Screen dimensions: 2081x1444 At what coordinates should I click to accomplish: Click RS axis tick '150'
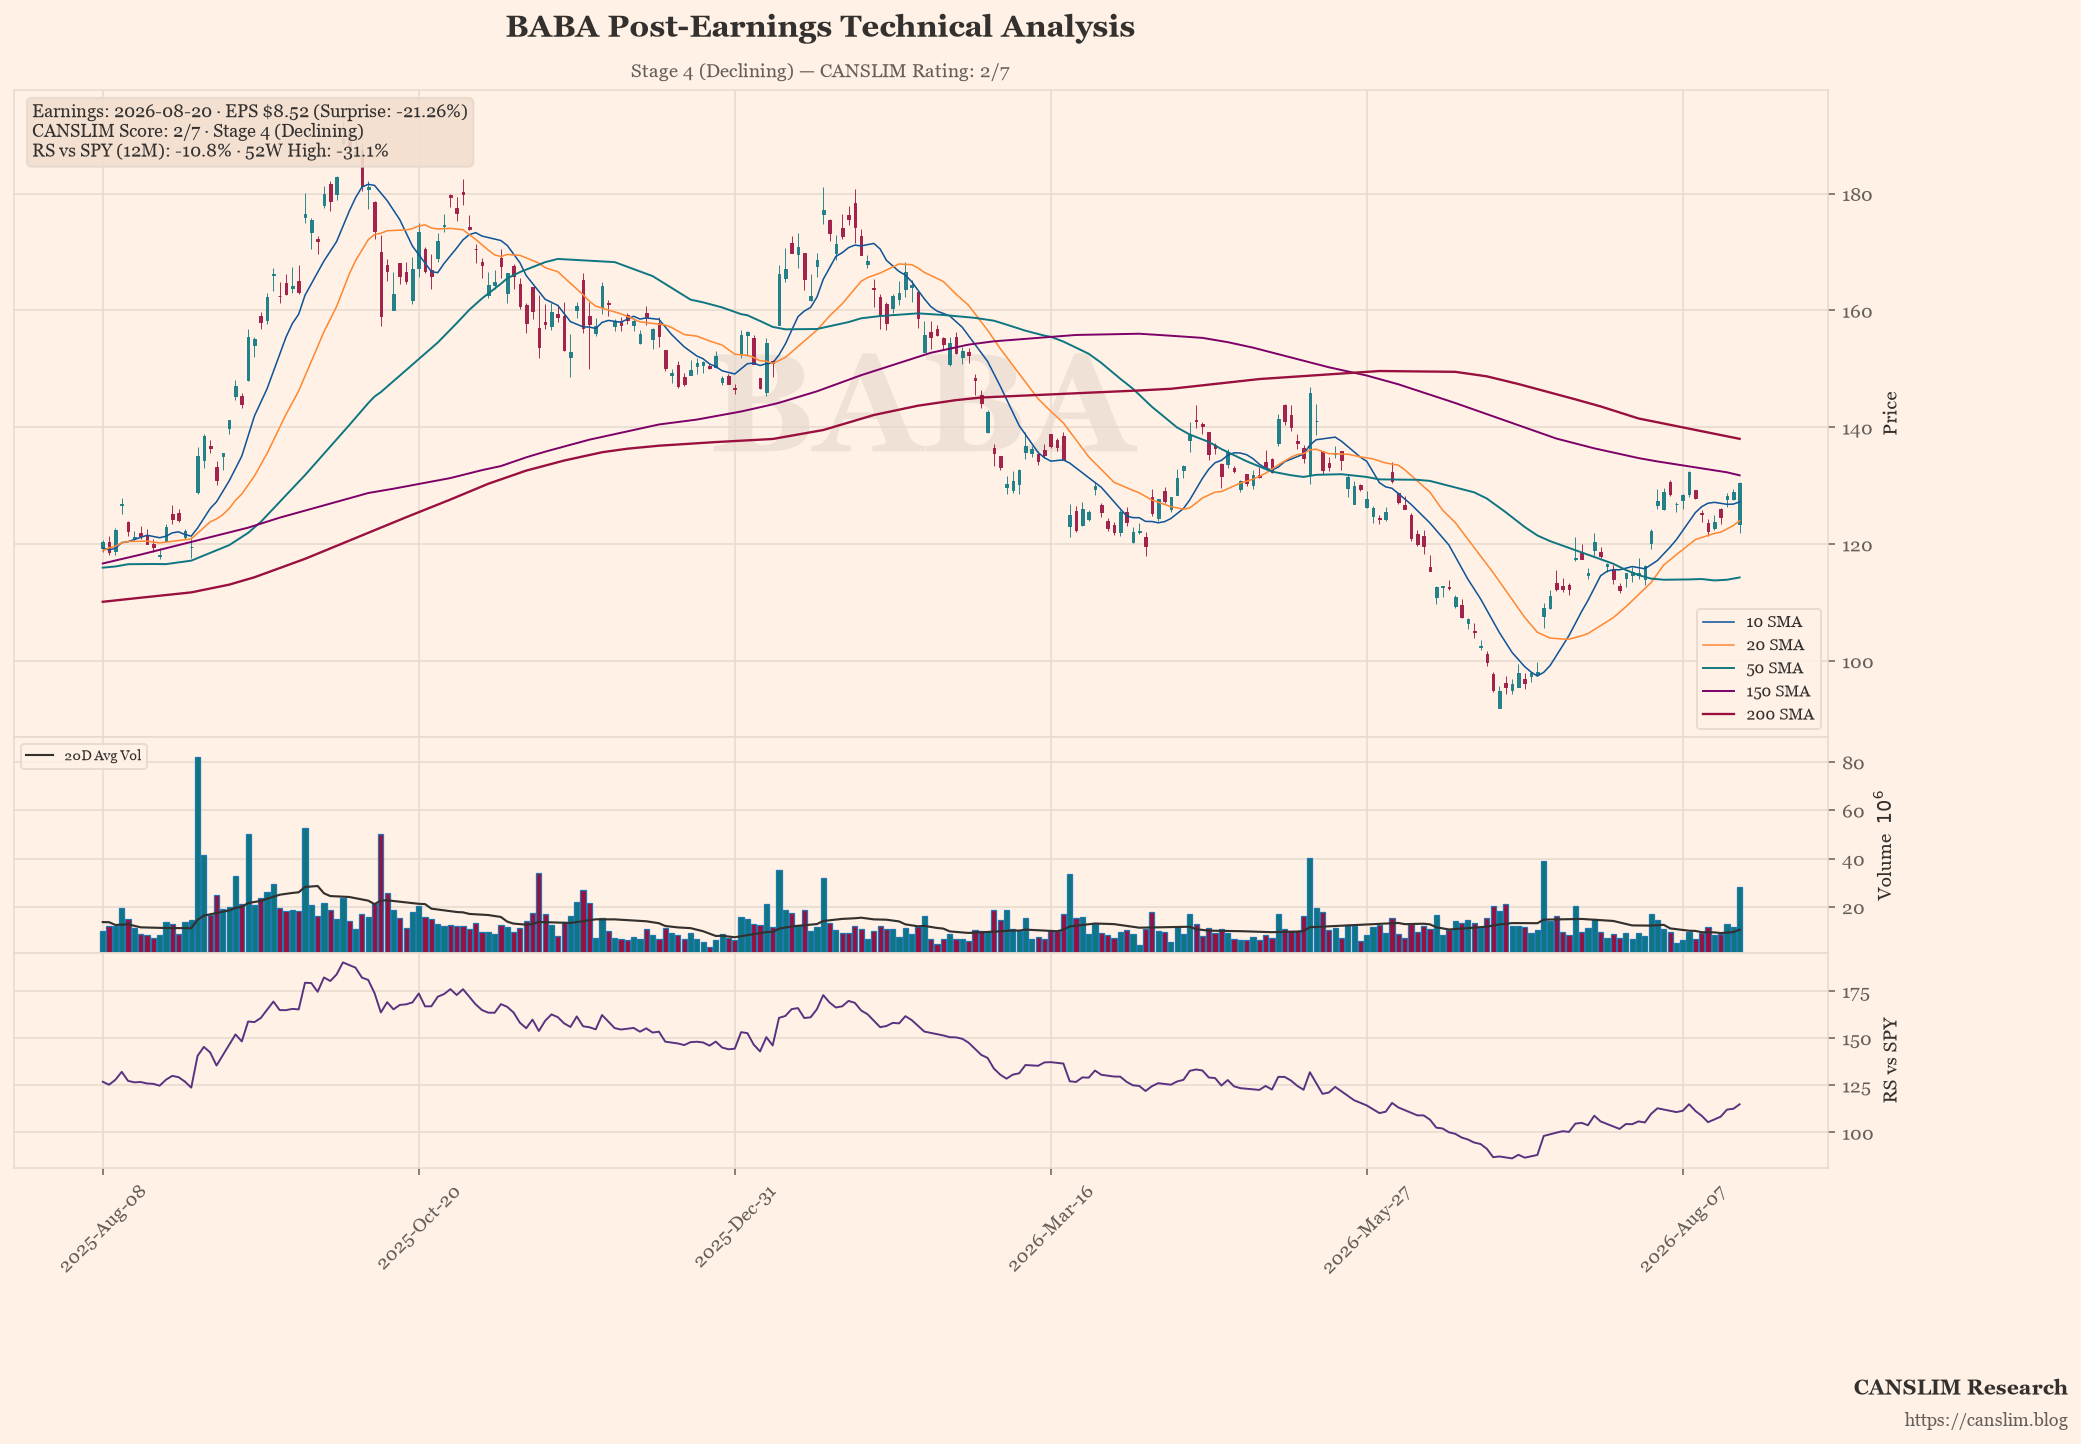1857,1040
